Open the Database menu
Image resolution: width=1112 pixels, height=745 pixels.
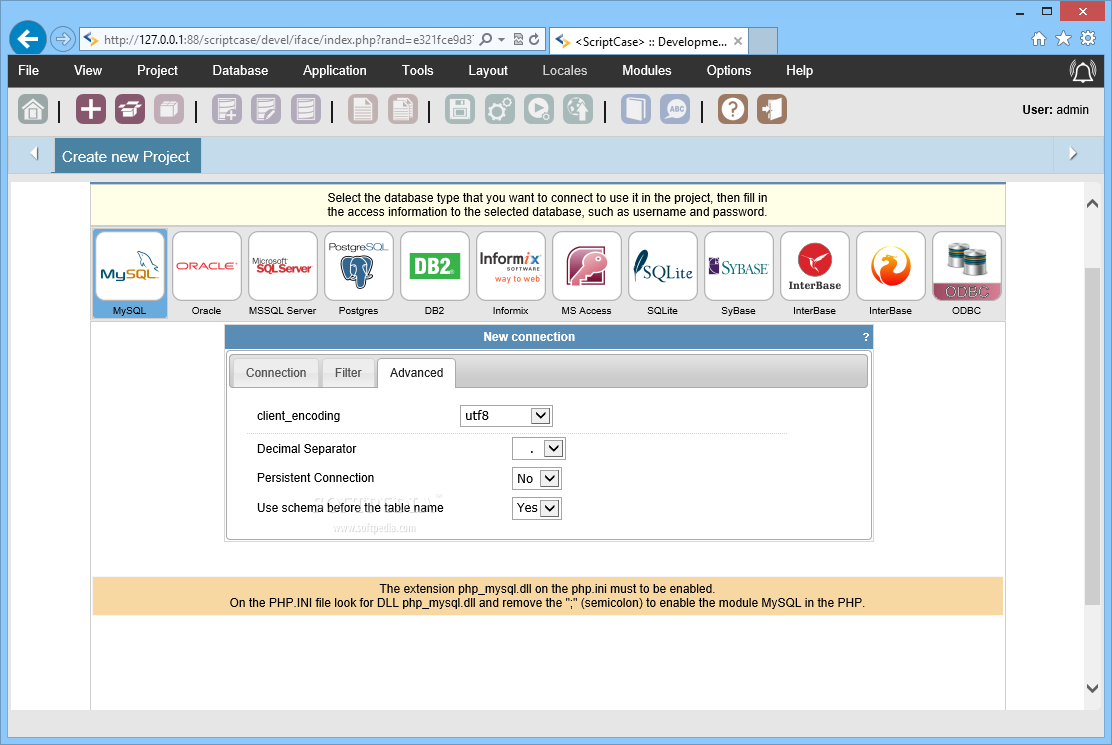pyautogui.click(x=240, y=71)
